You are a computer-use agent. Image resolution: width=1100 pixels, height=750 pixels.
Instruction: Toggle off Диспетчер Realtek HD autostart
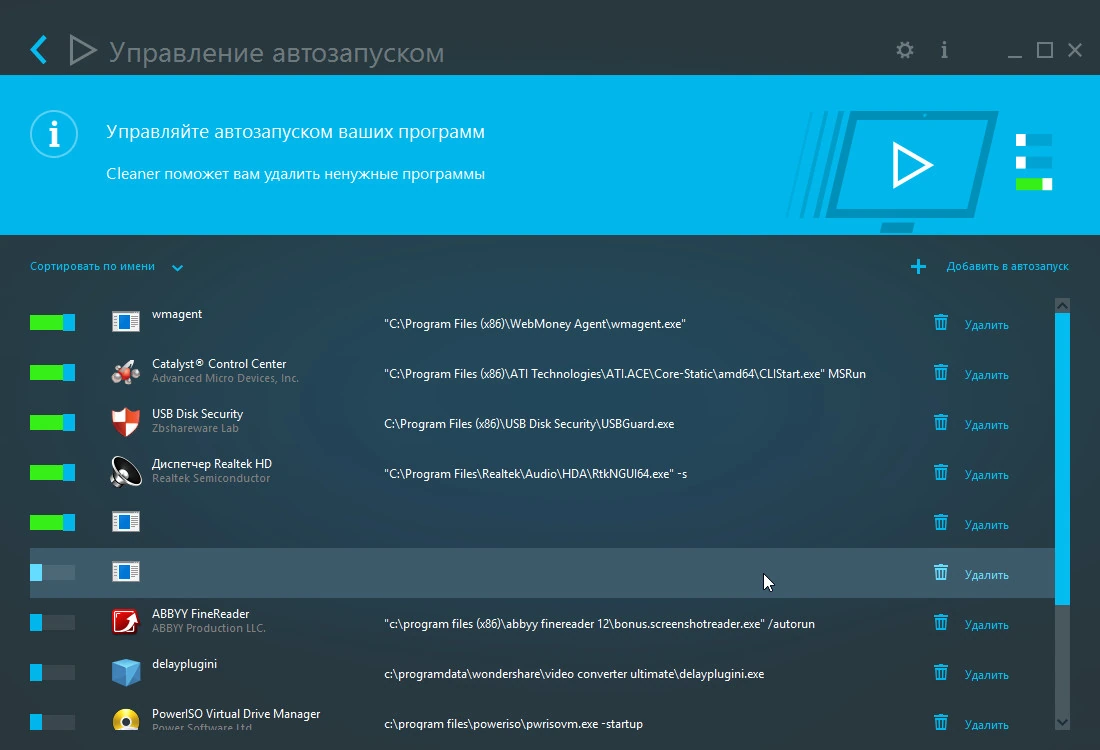[x=53, y=472]
